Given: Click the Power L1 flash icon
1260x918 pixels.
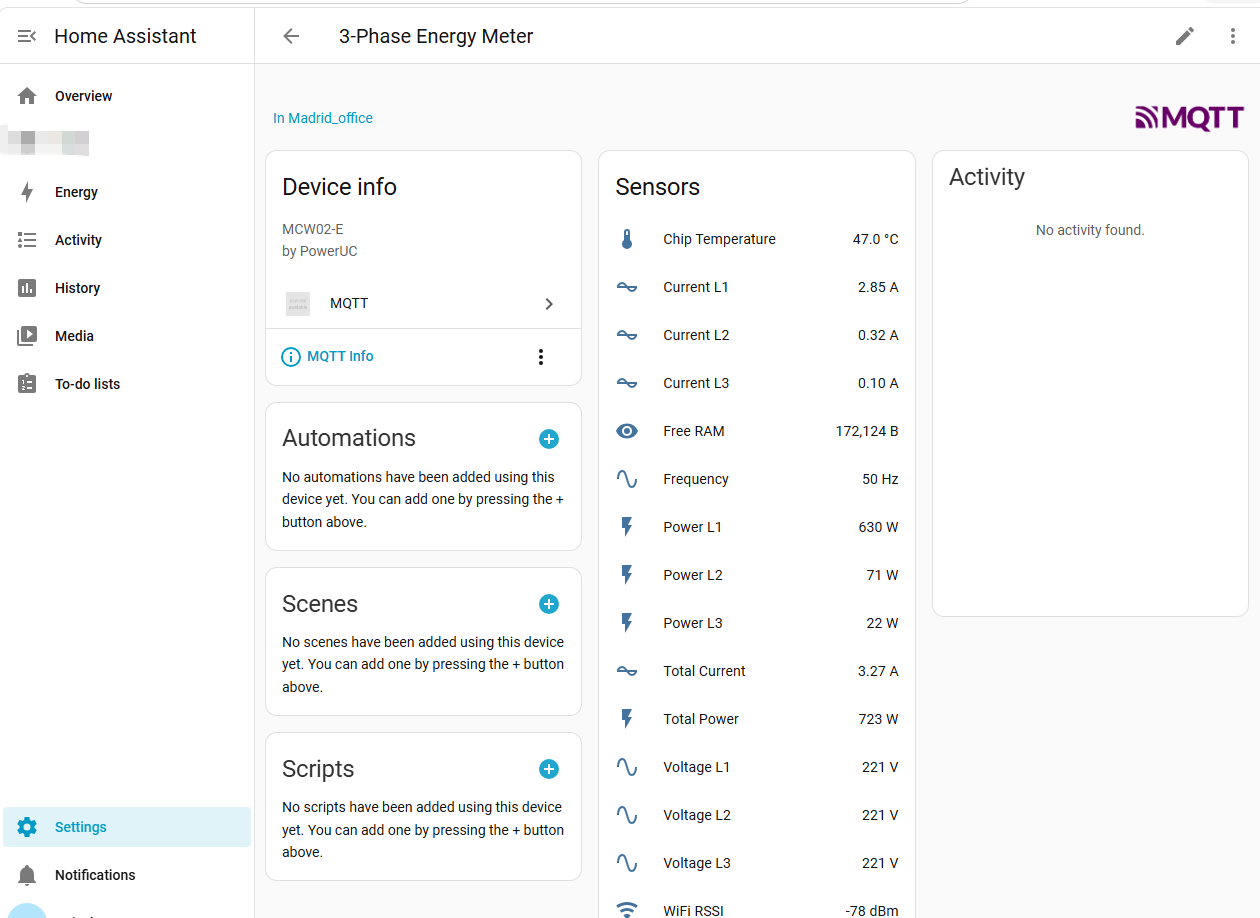Looking at the screenshot, I should coord(627,527).
